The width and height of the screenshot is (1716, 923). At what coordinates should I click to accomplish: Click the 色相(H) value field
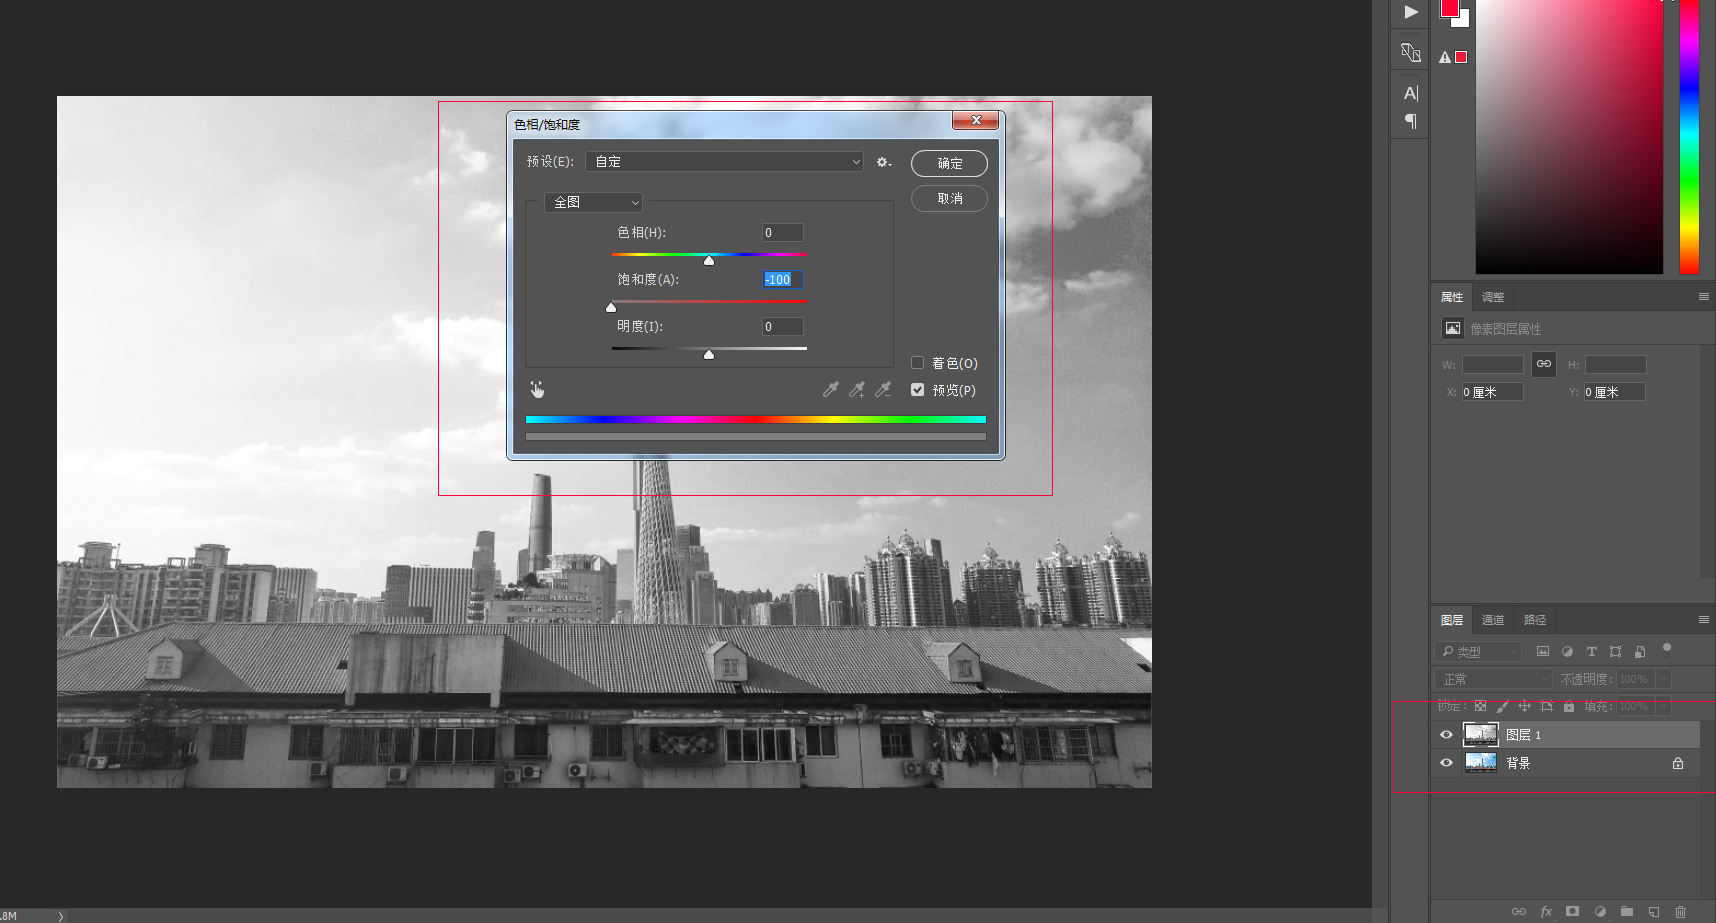(x=783, y=233)
